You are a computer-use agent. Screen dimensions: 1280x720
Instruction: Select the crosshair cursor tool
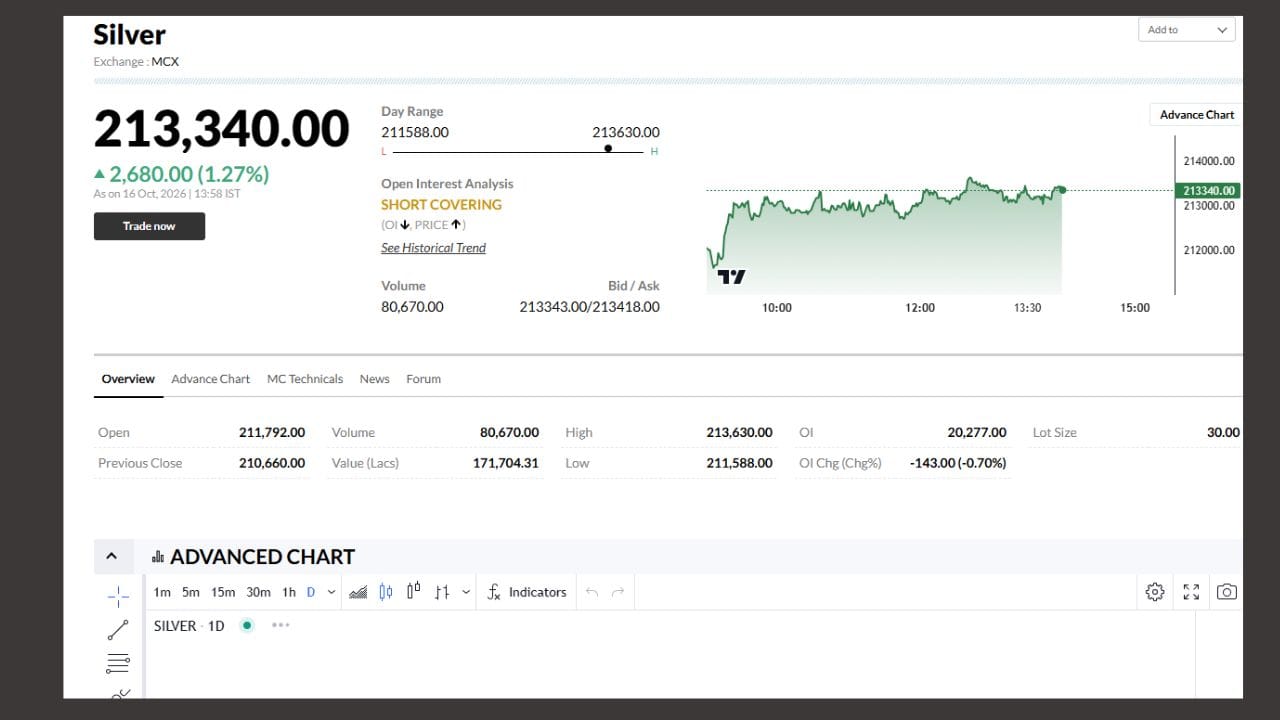pos(118,597)
